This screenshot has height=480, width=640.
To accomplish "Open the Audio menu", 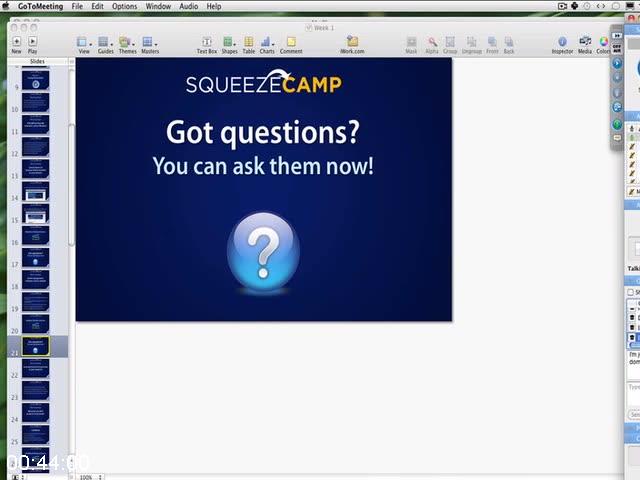I will (189, 6).
